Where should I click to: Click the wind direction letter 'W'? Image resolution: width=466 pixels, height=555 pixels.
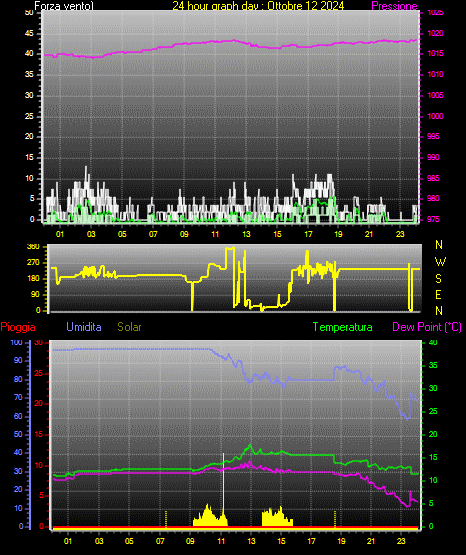pos(440,262)
